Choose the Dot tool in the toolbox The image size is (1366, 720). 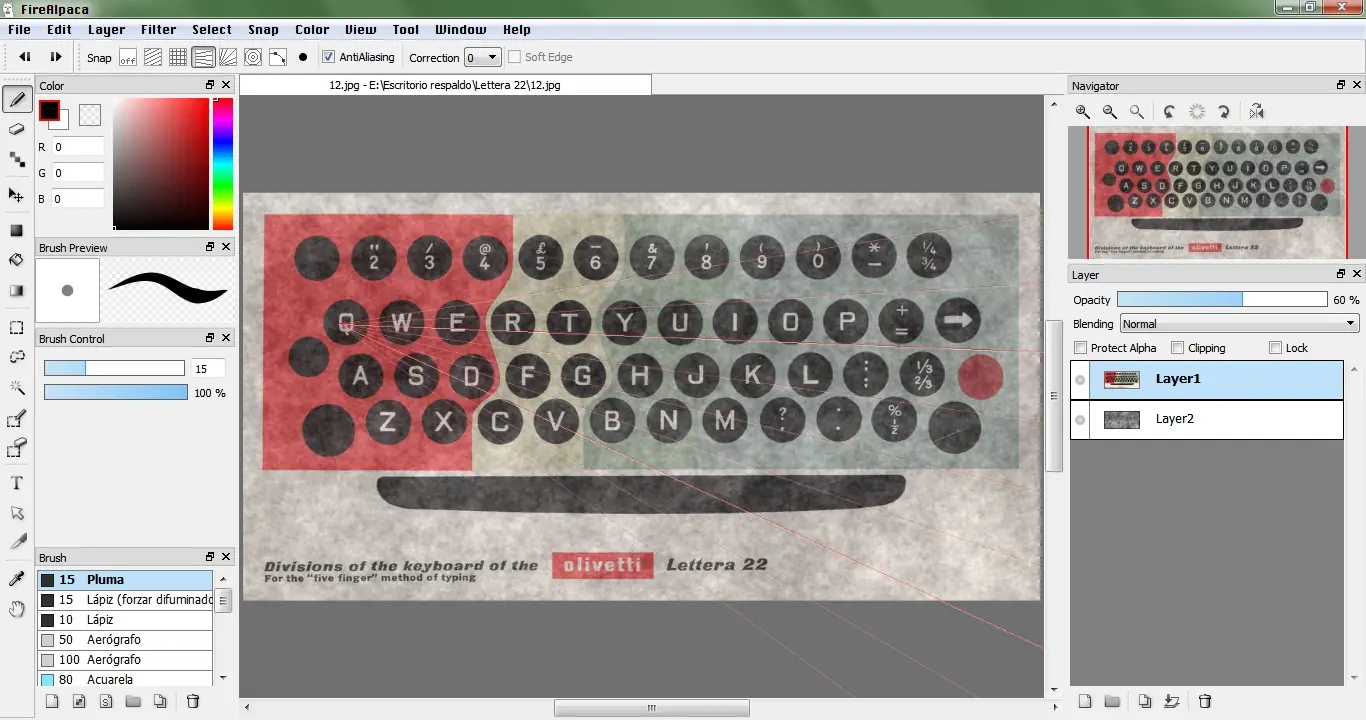click(x=16, y=159)
